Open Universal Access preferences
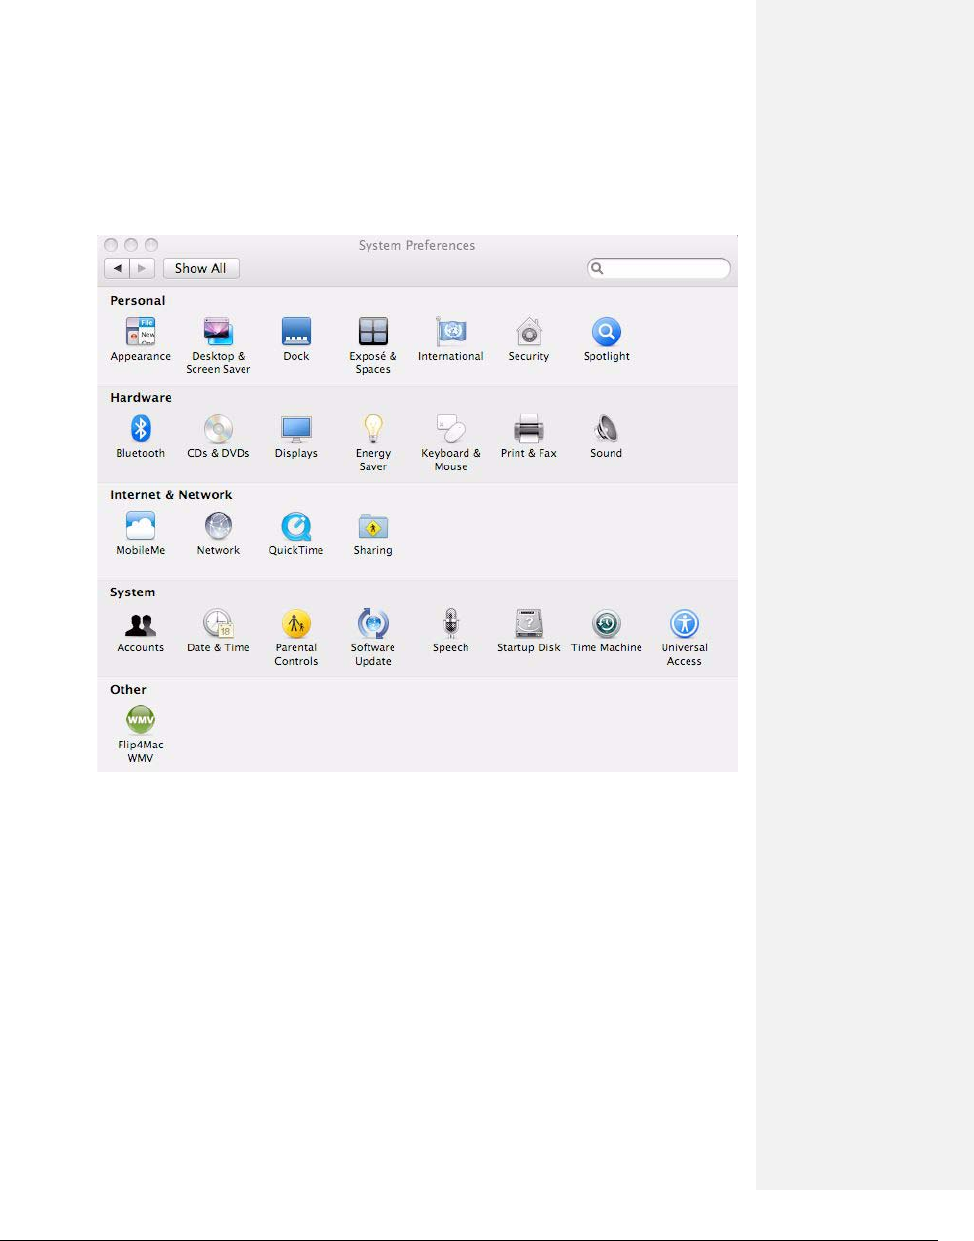The width and height of the screenshot is (974, 1241). pyautogui.click(x=684, y=624)
